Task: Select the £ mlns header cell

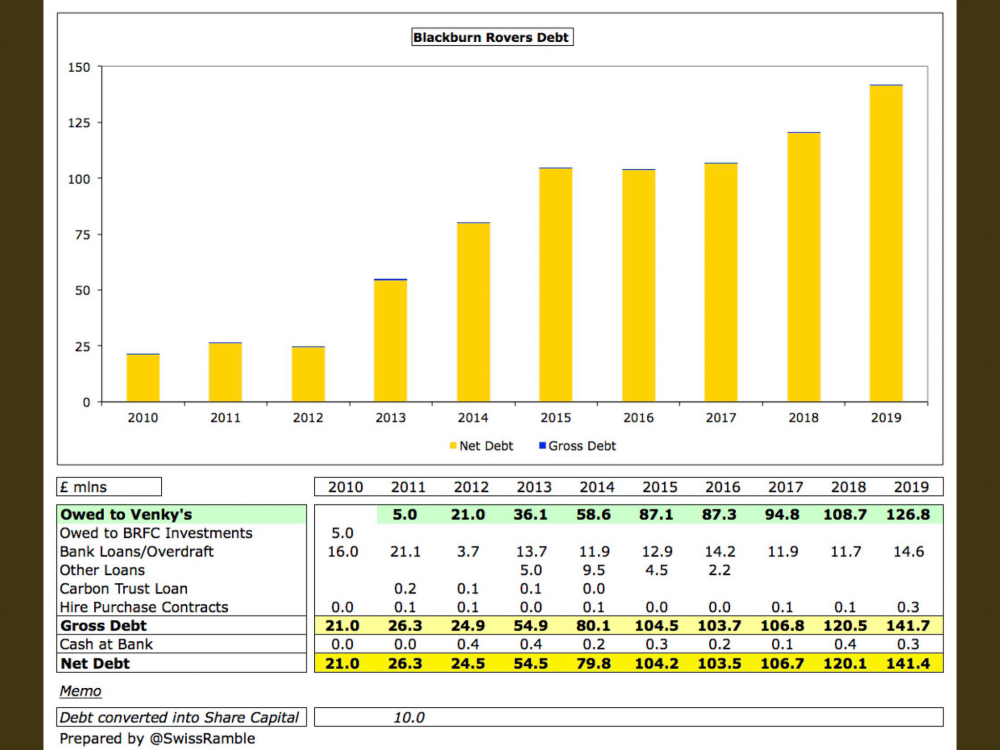Action: [109, 487]
